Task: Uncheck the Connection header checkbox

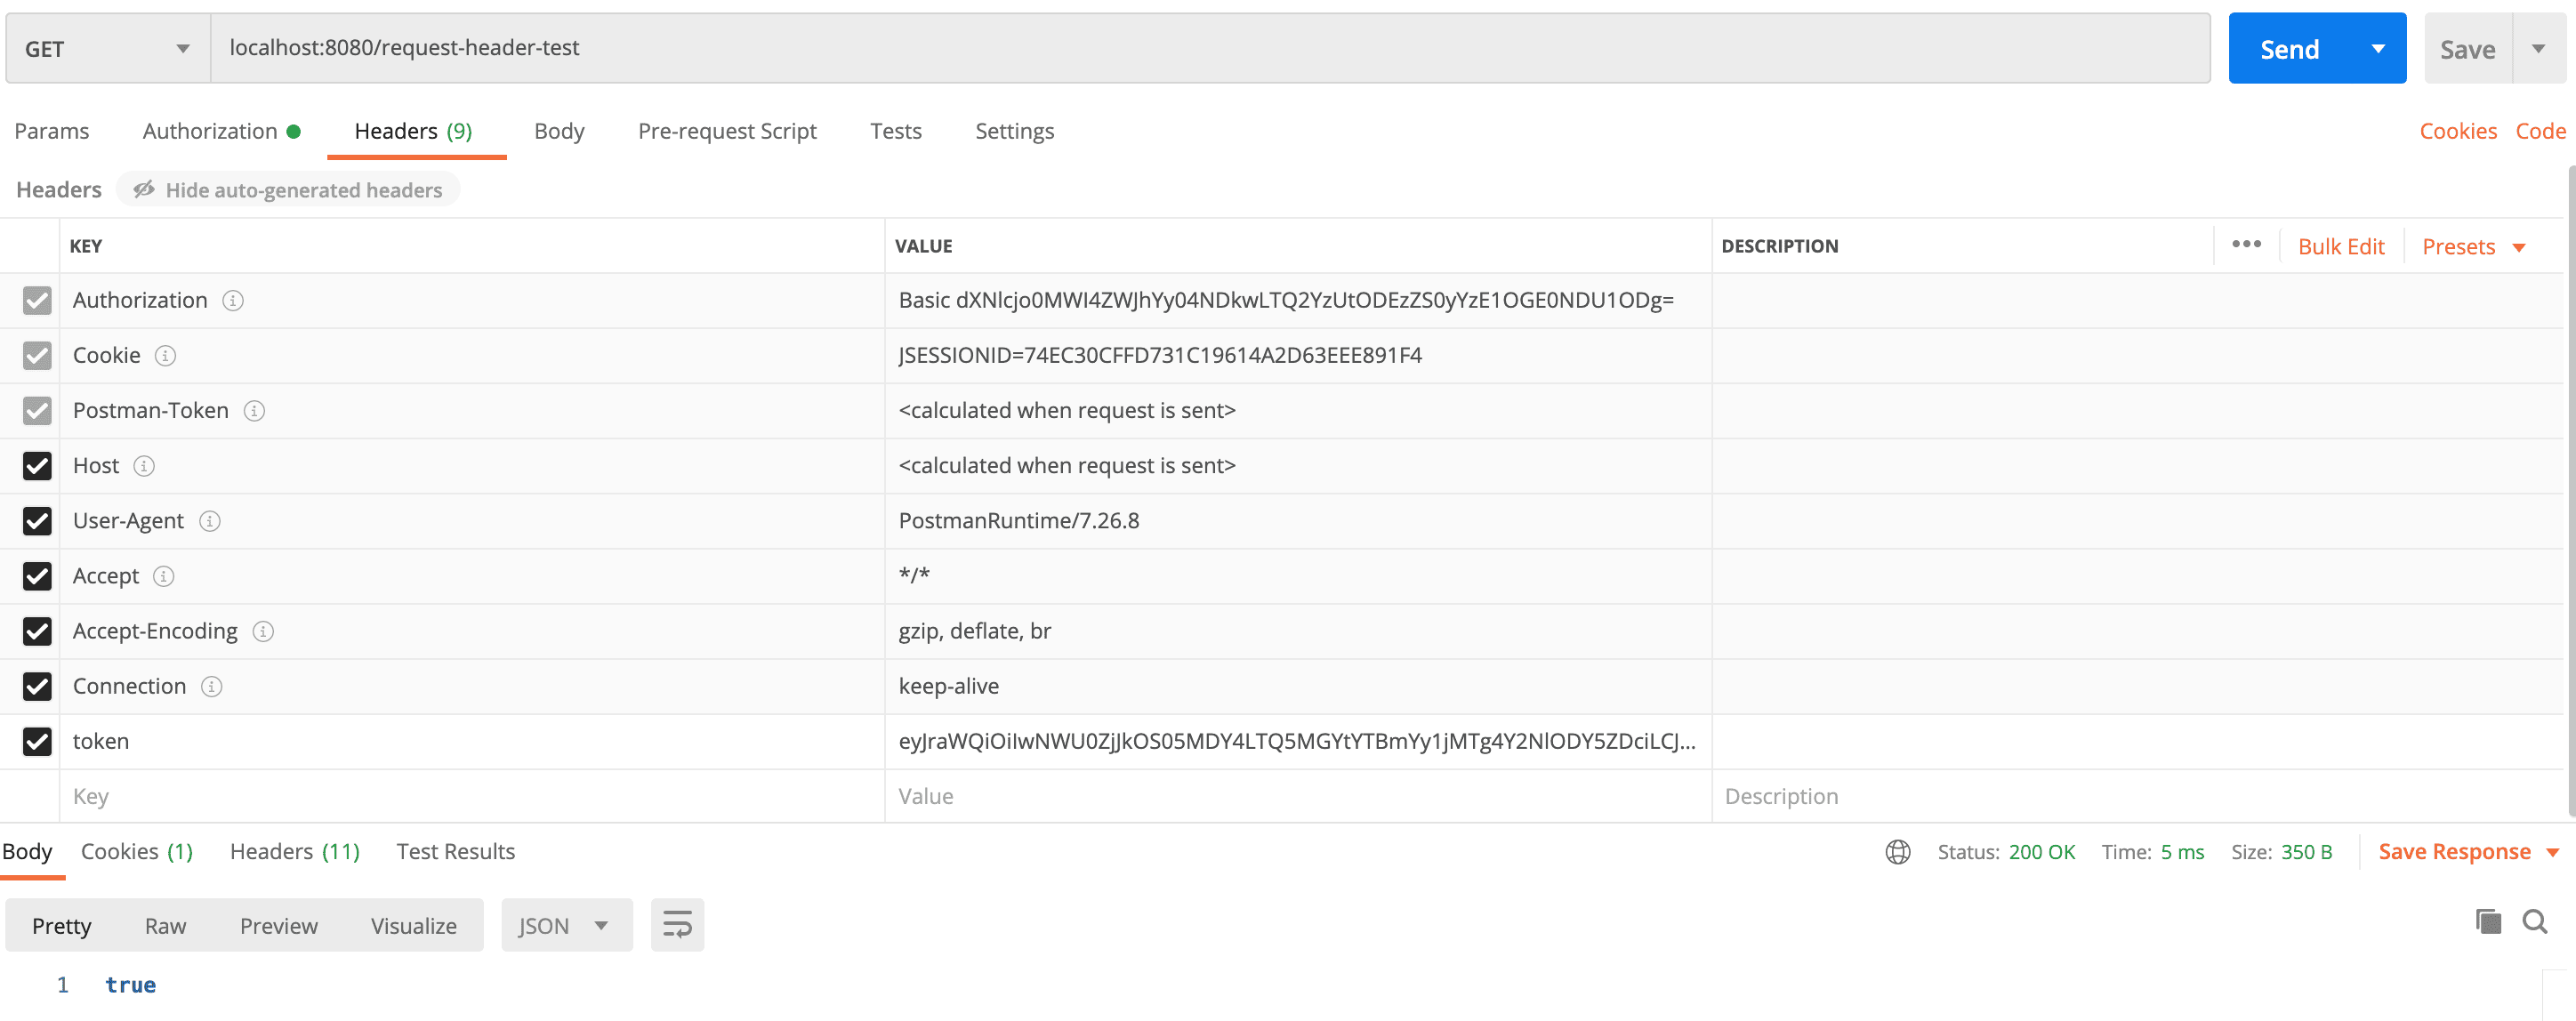Action: tap(37, 686)
